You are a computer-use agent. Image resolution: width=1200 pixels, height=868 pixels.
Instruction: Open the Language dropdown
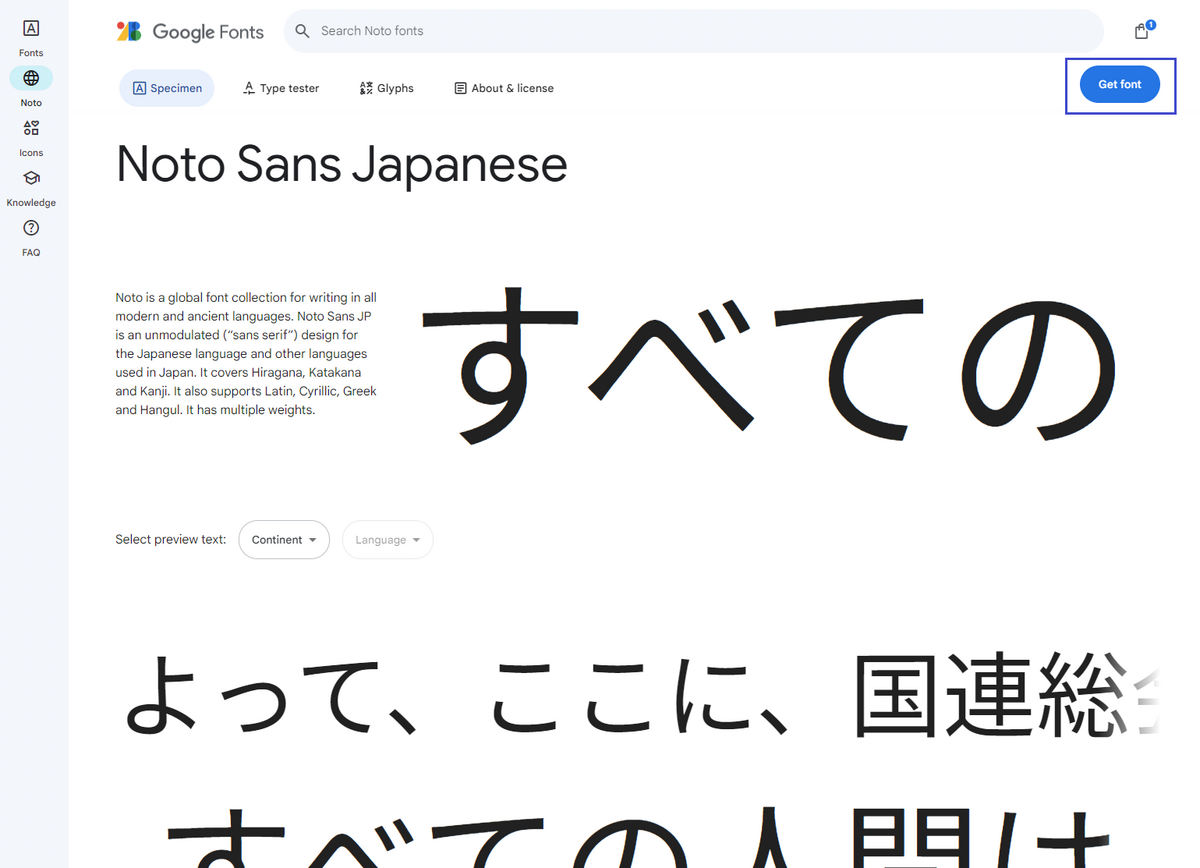388,540
